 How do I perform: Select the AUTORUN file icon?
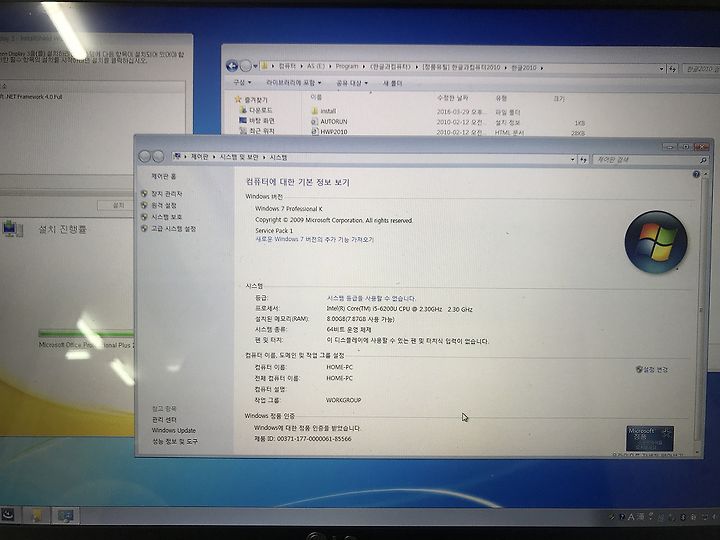(315, 121)
